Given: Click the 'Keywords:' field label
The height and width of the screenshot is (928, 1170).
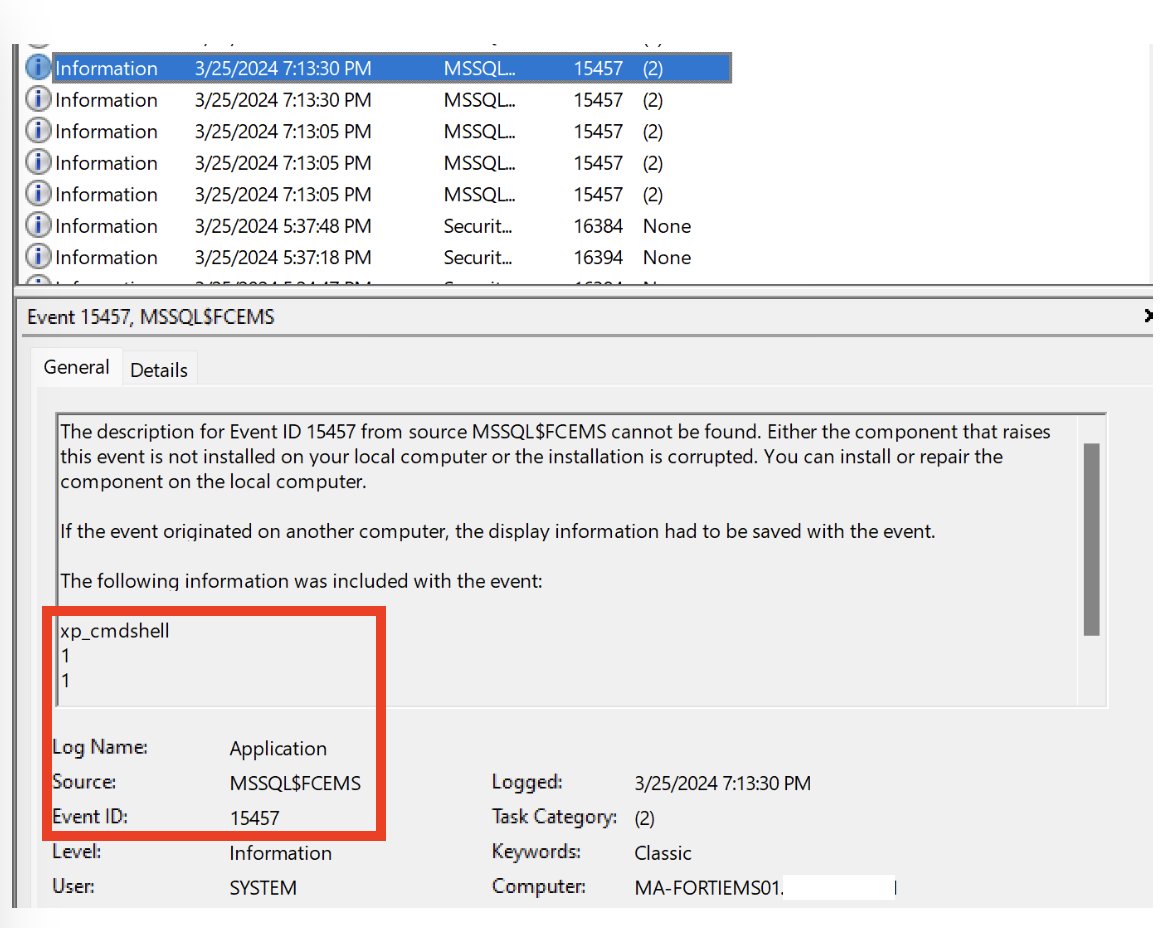Looking at the screenshot, I should point(536,851).
